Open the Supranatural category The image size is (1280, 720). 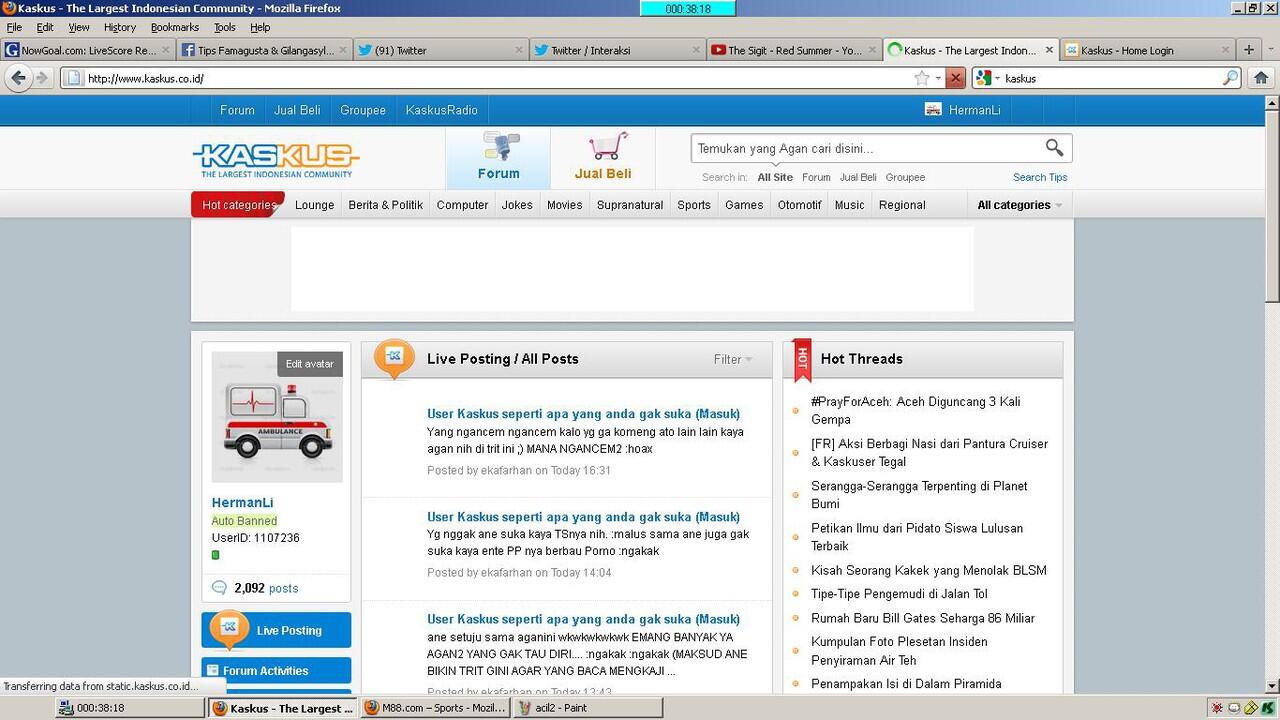[630, 205]
